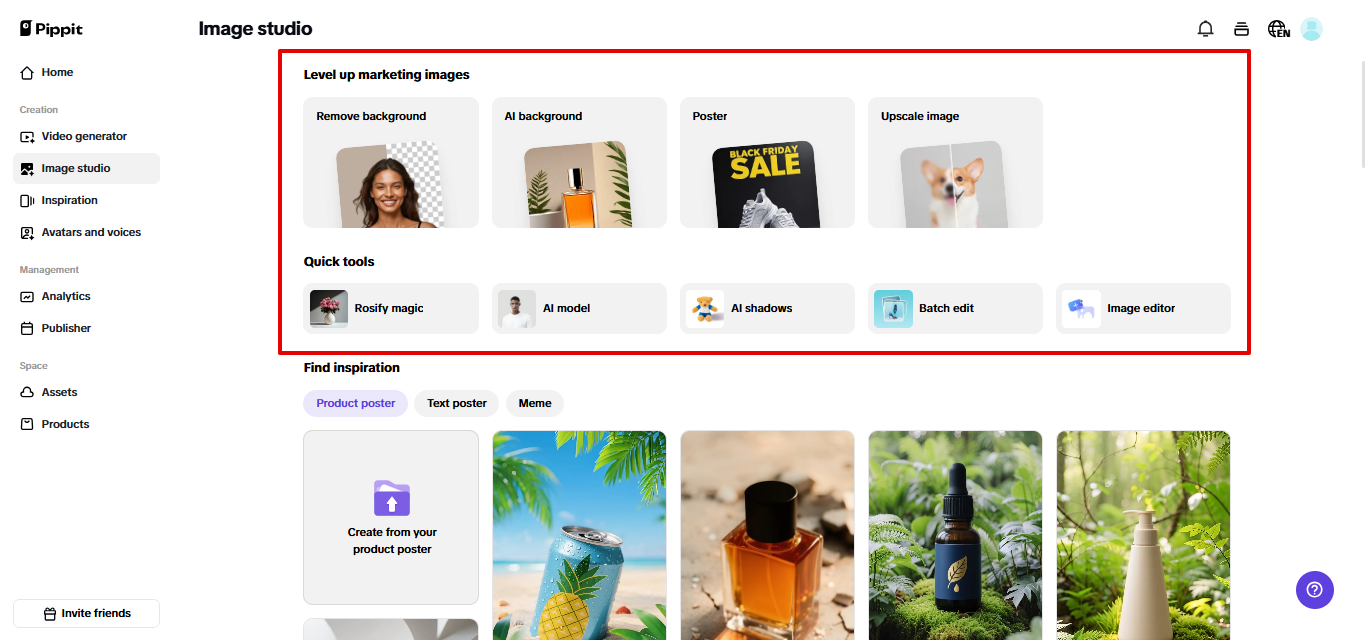This screenshot has height=640, width=1365.
Task: Open the Upscale image card
Action: (x=955, y=162)
